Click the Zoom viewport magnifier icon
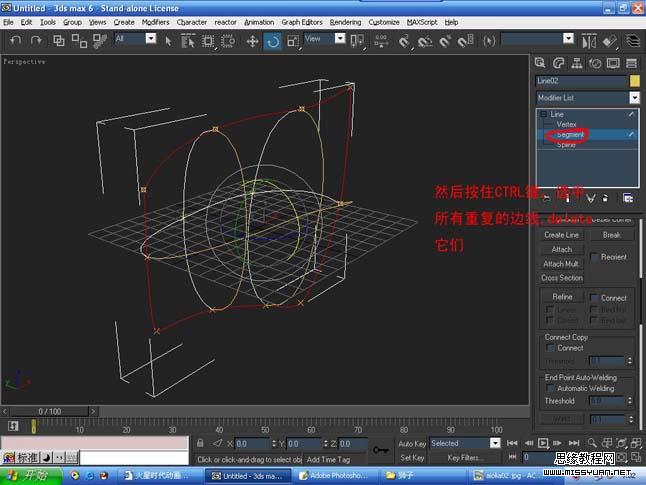The image size is (646, 485). coord(592,443)
